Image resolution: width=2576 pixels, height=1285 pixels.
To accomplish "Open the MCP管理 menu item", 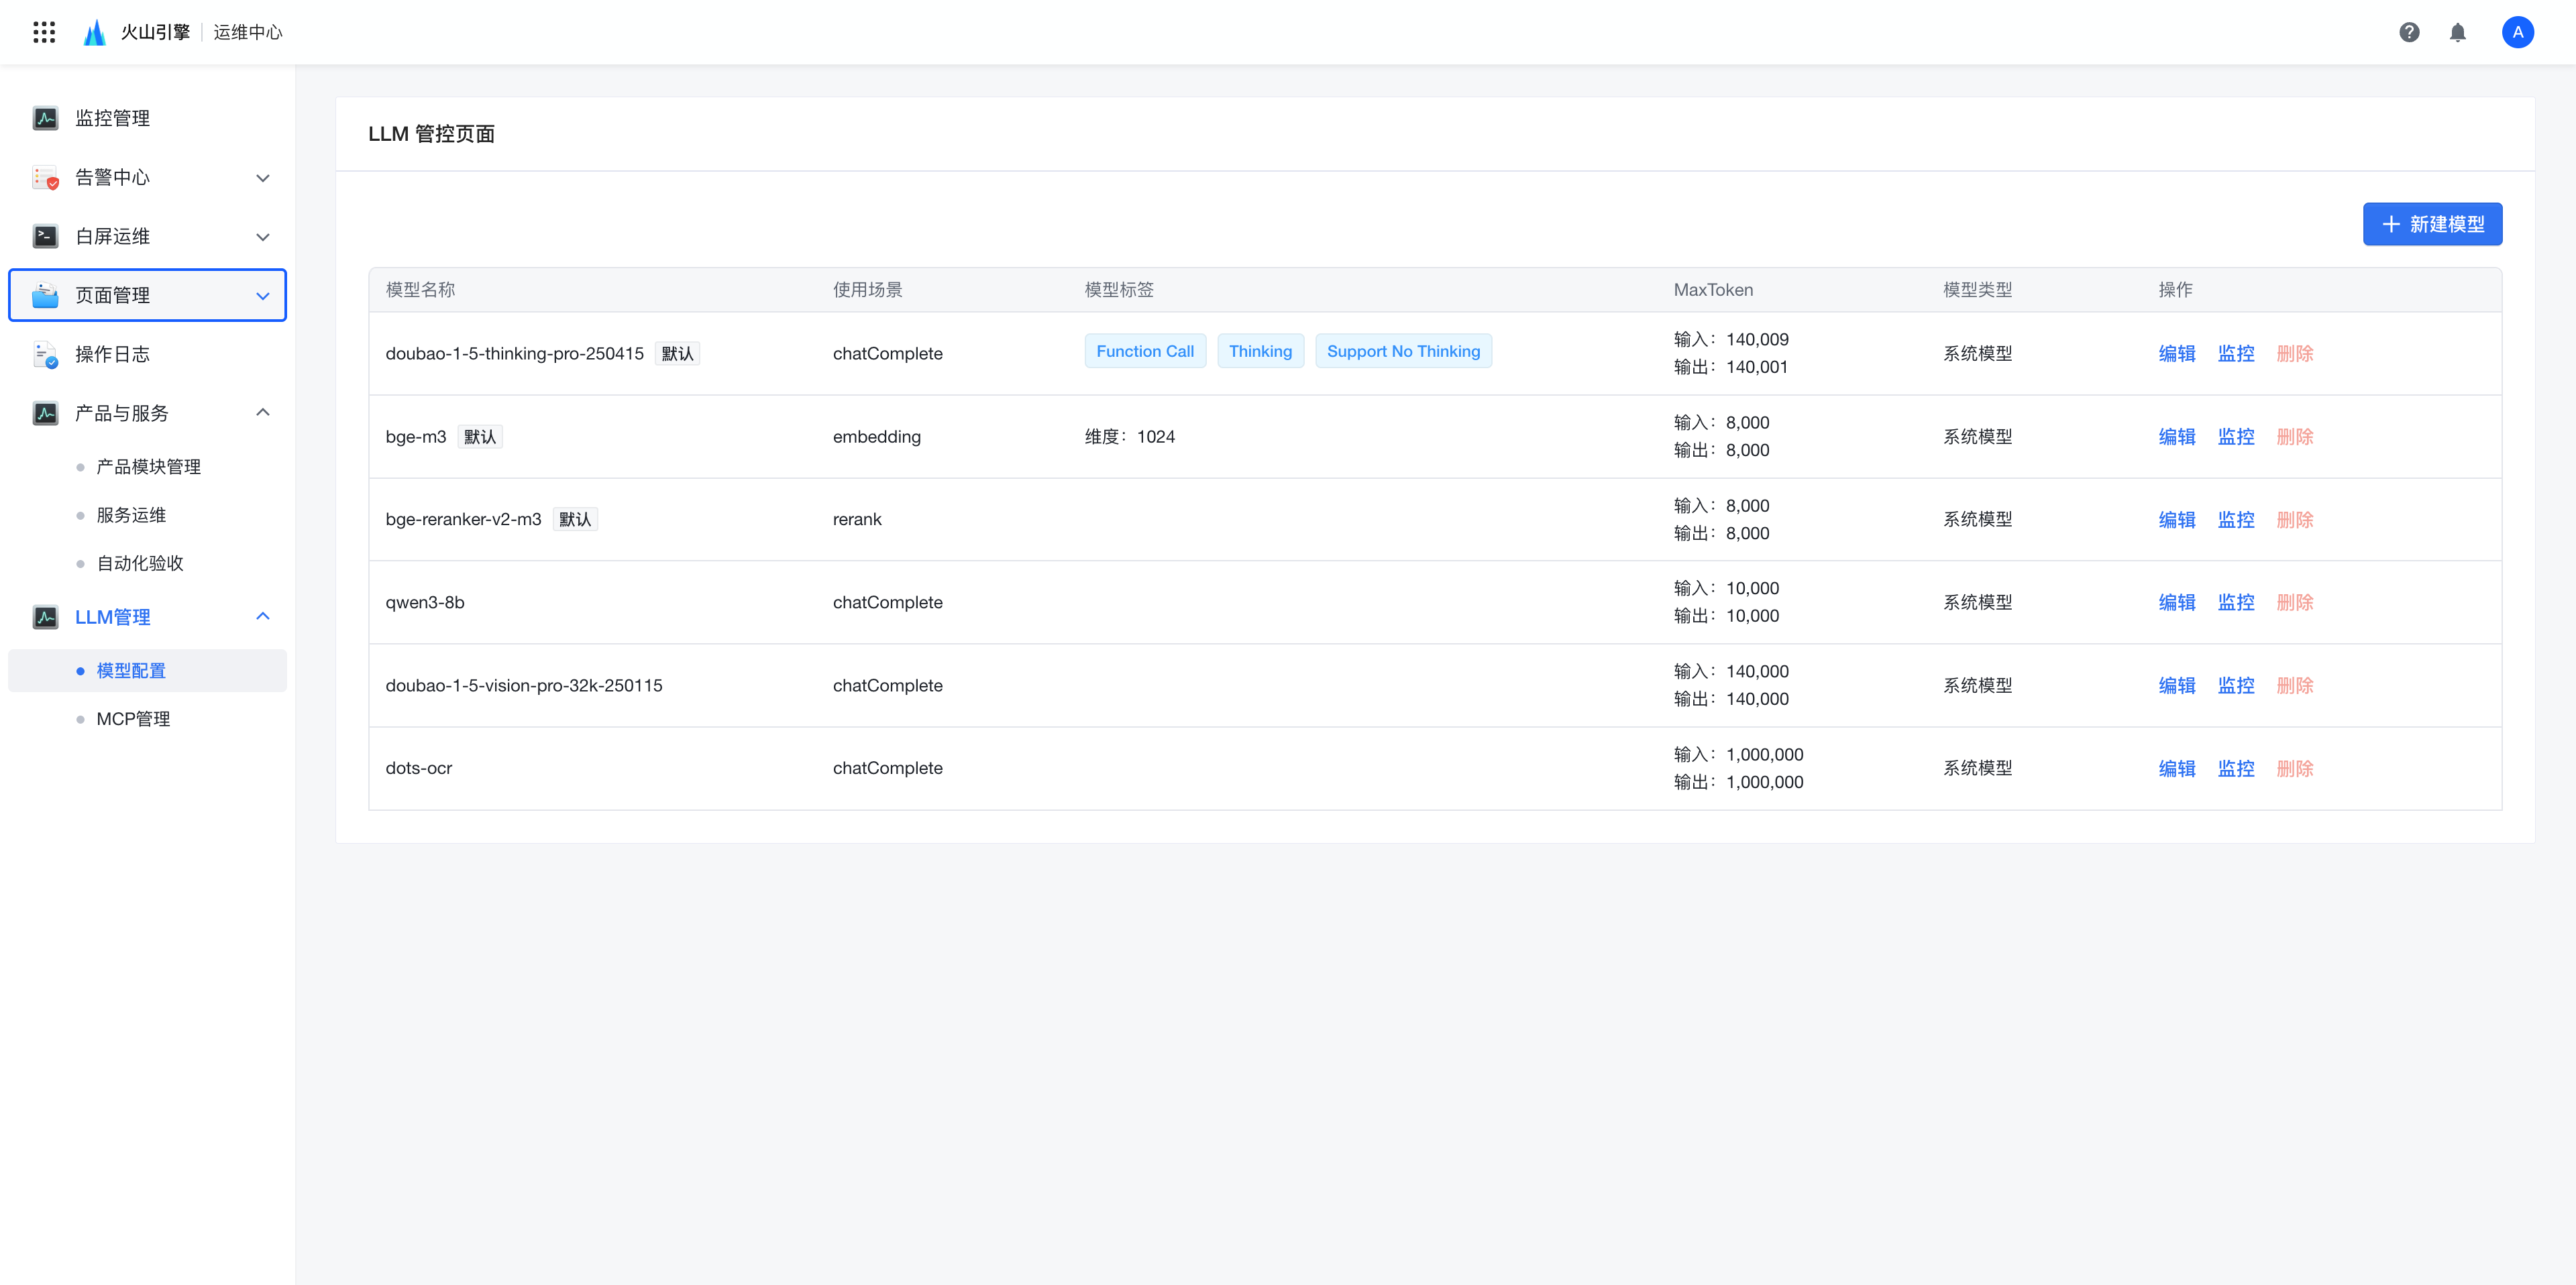I will [x=133, y=719].
